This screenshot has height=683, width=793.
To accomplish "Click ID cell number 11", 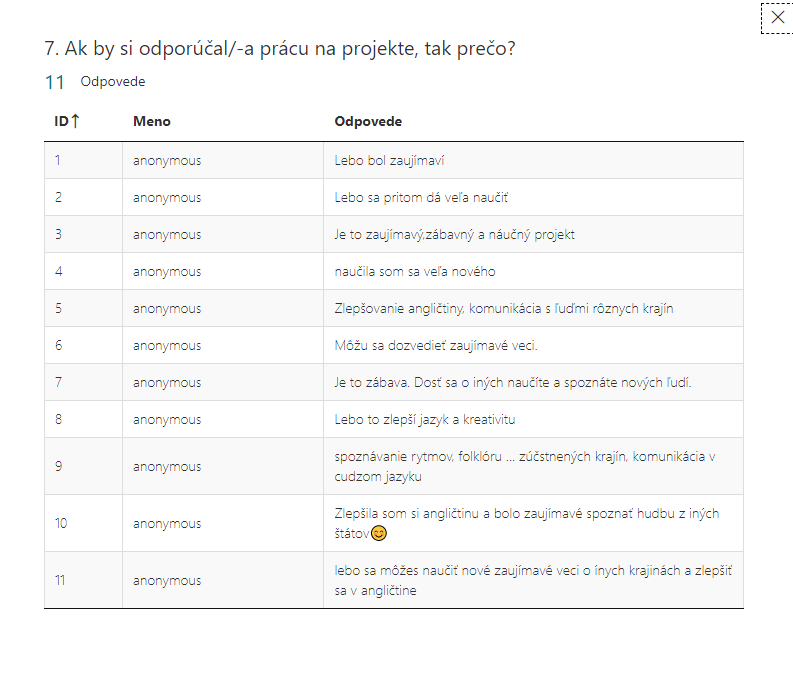I will point(60,580).
